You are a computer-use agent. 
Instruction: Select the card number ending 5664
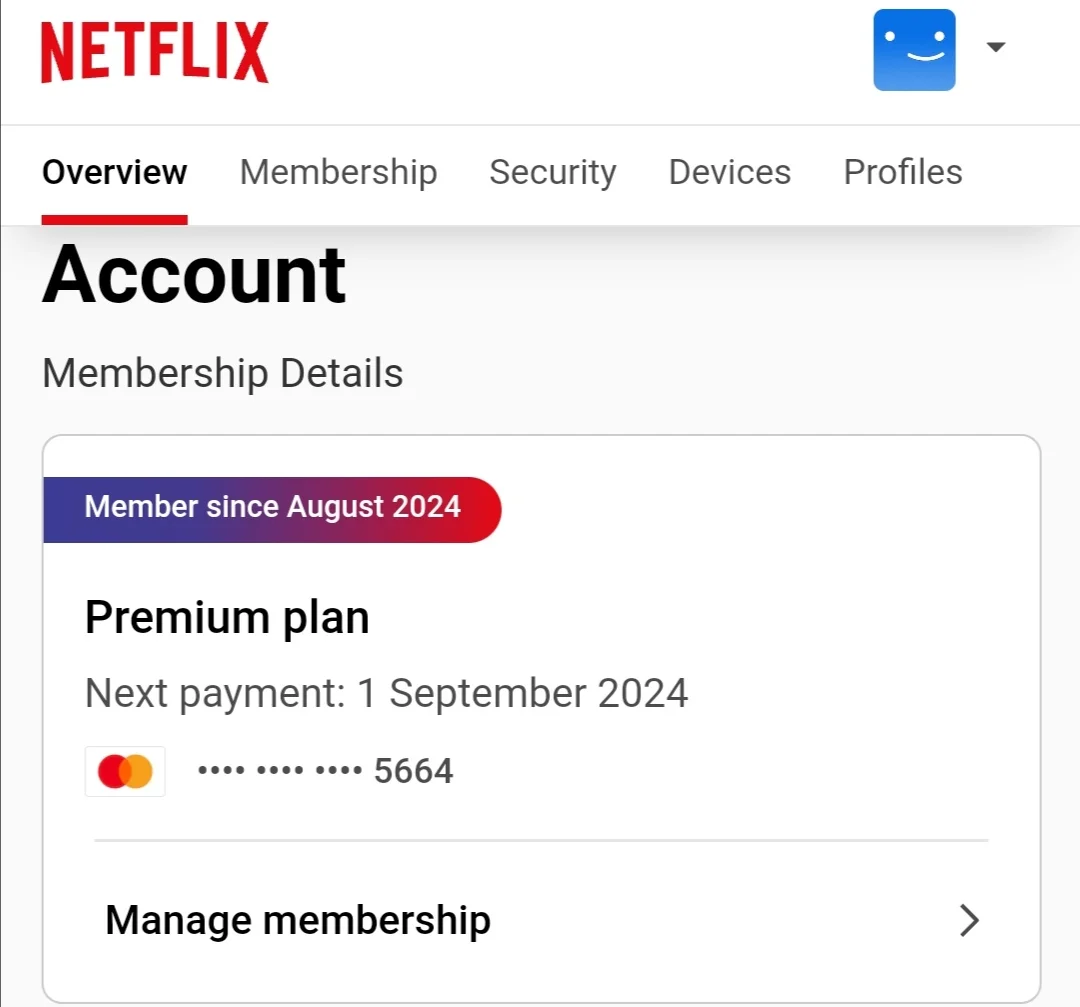tap(325, 770)
